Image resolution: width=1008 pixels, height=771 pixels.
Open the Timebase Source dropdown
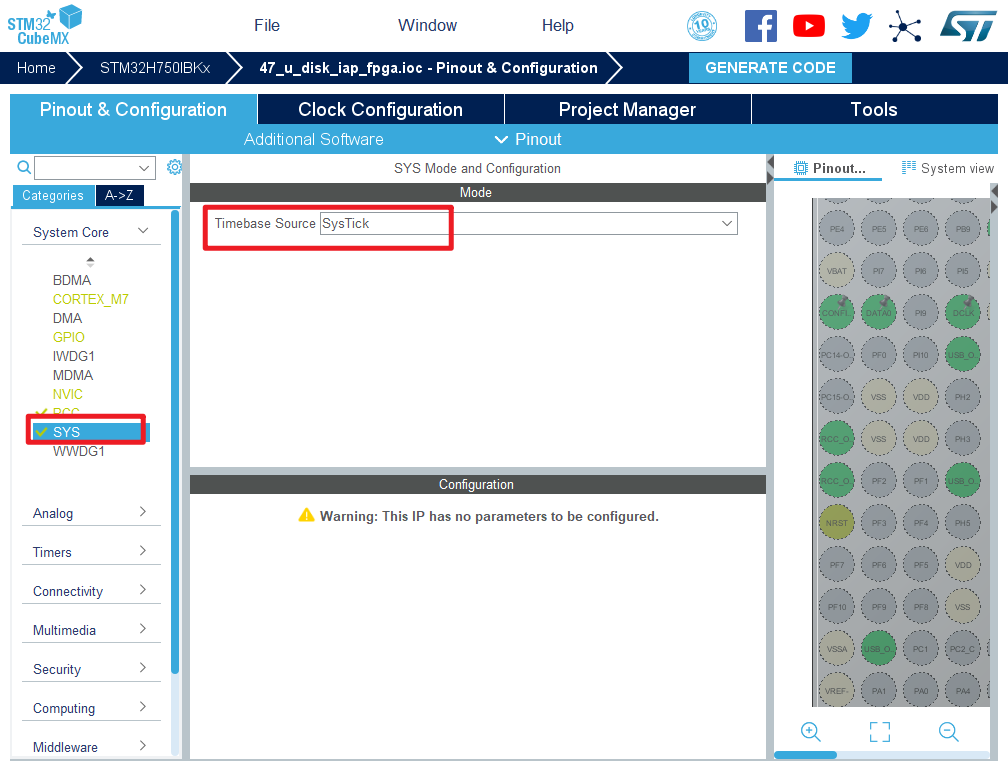coord(727,224)
